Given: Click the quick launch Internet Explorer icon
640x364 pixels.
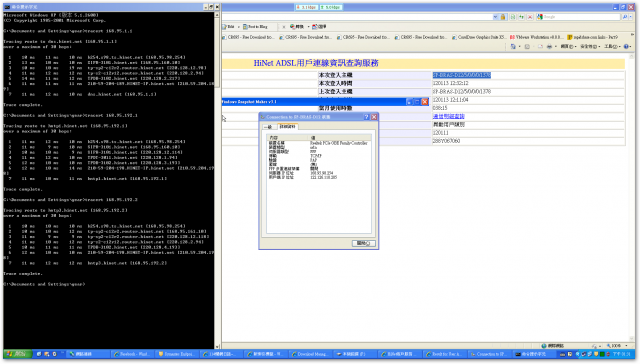Looking at the screenshot, I should 39,354.
